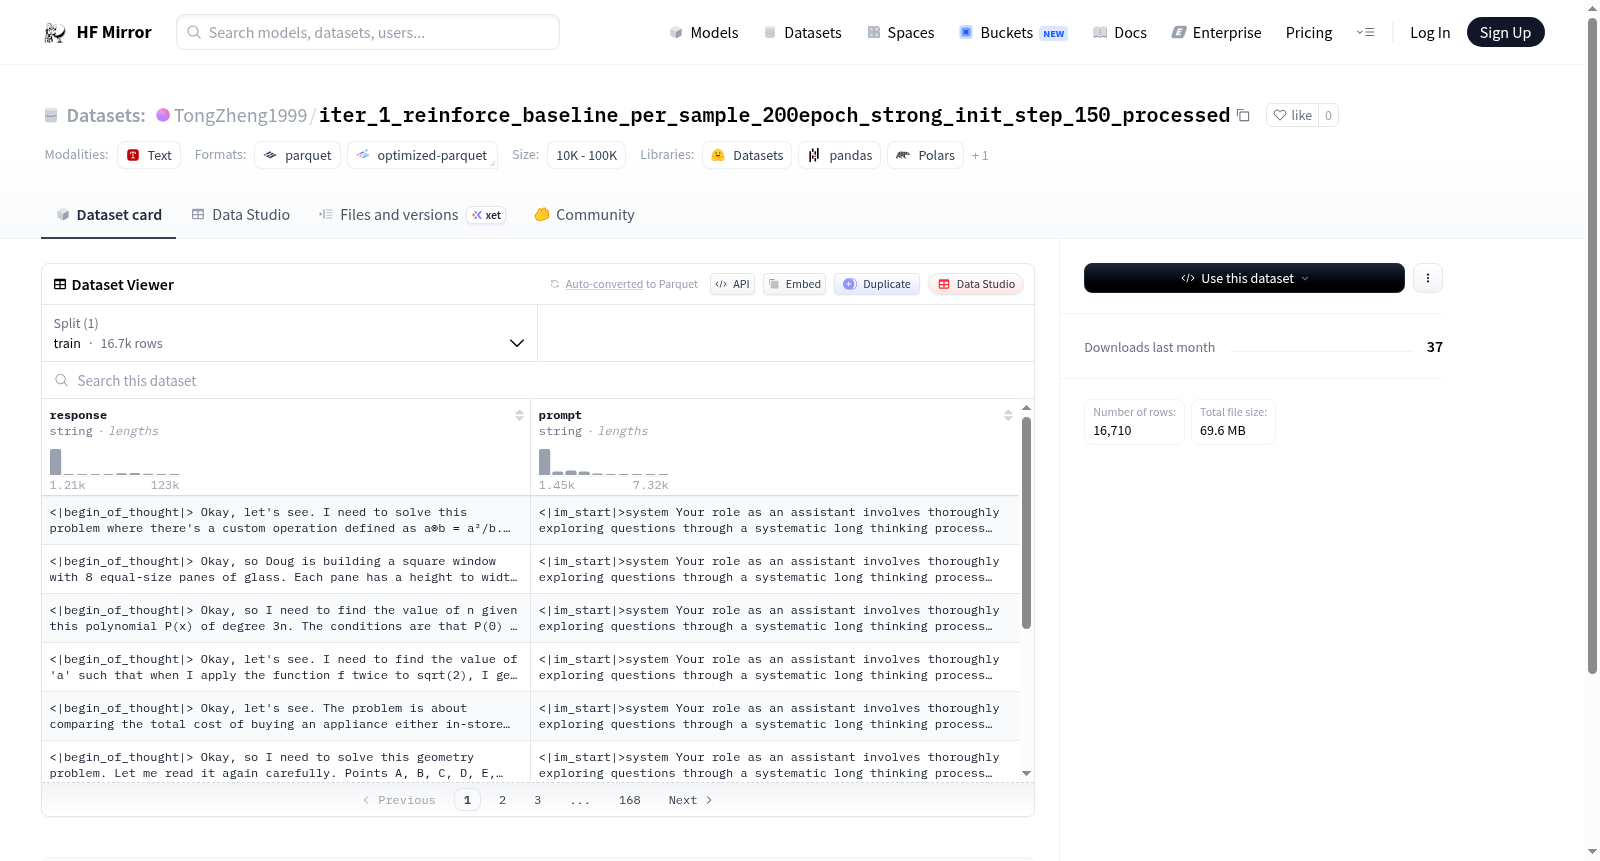Viewport: 1600px width, 861px height.
Task: Select the response cell about the geometry problem
Action: click(x=285, y=764)
